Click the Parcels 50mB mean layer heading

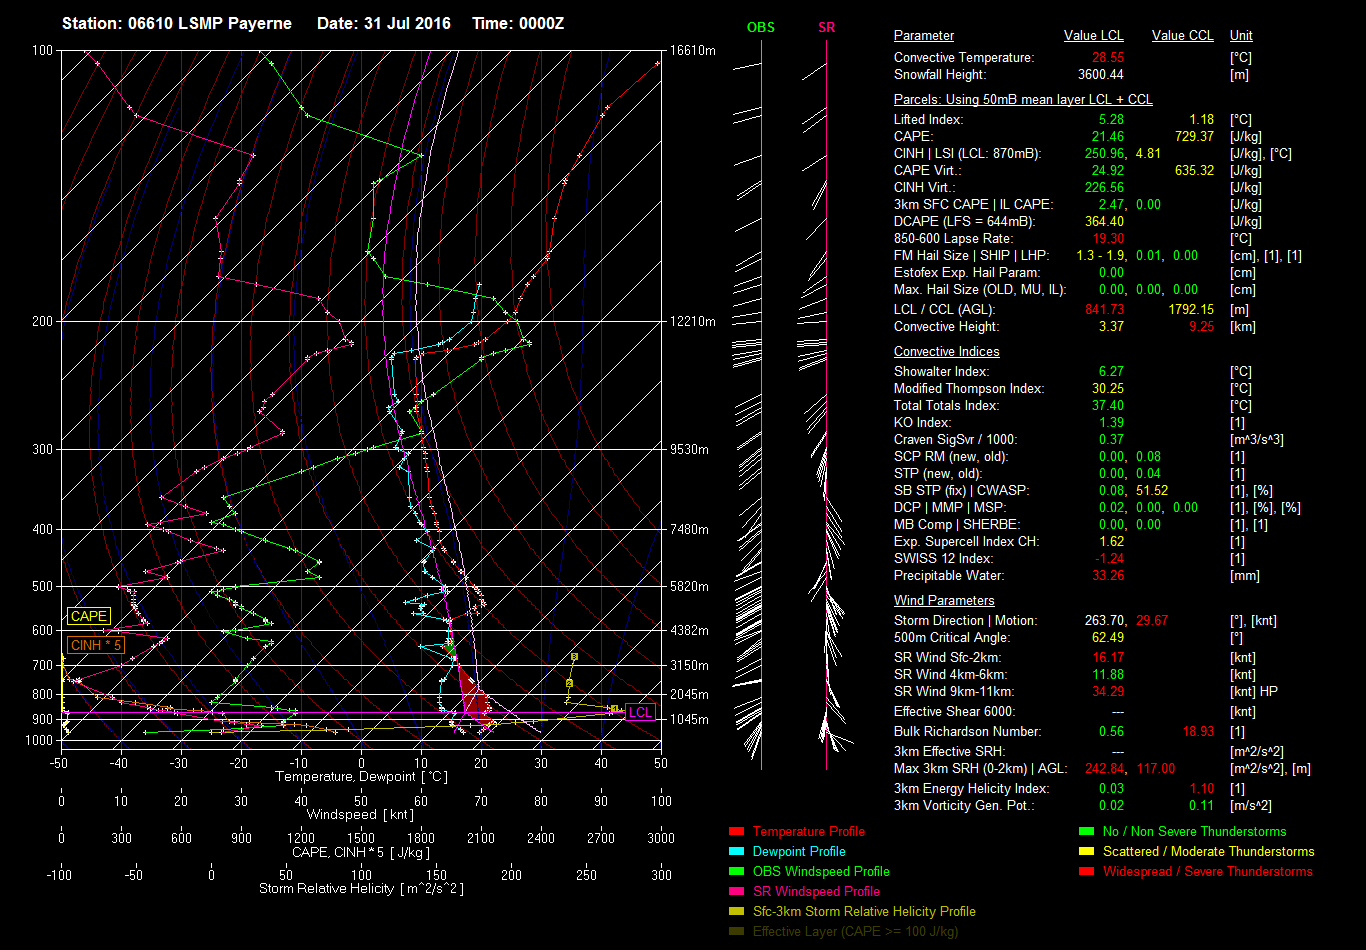[x=1022, y=100]
